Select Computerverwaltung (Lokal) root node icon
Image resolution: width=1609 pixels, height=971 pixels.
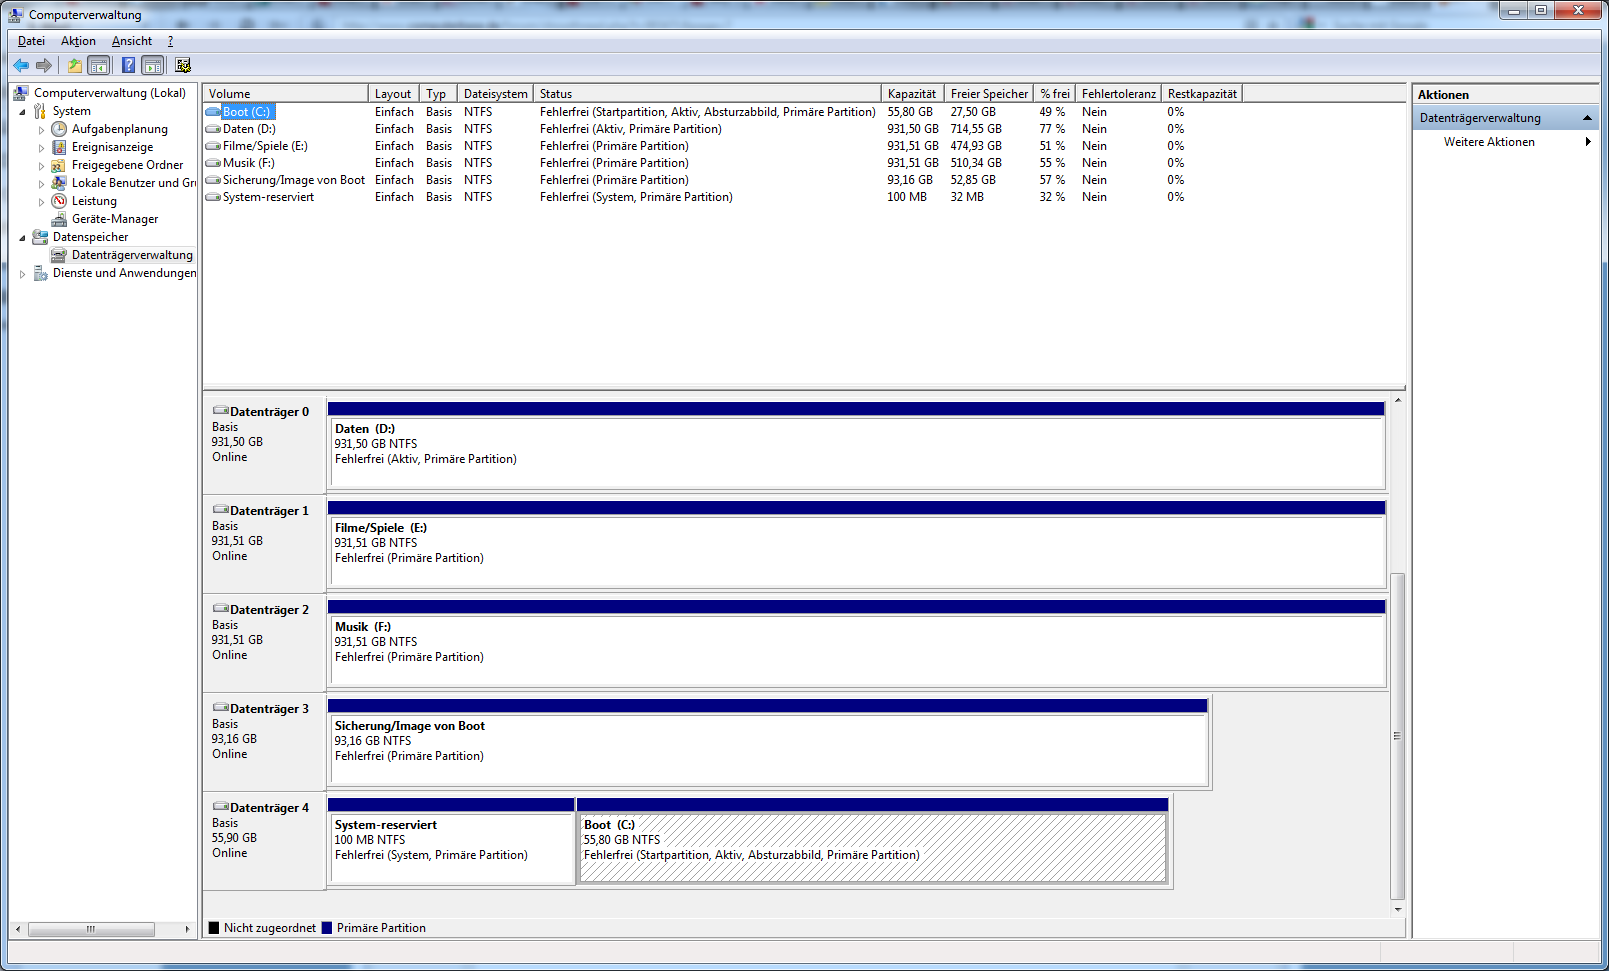(20, 93)
